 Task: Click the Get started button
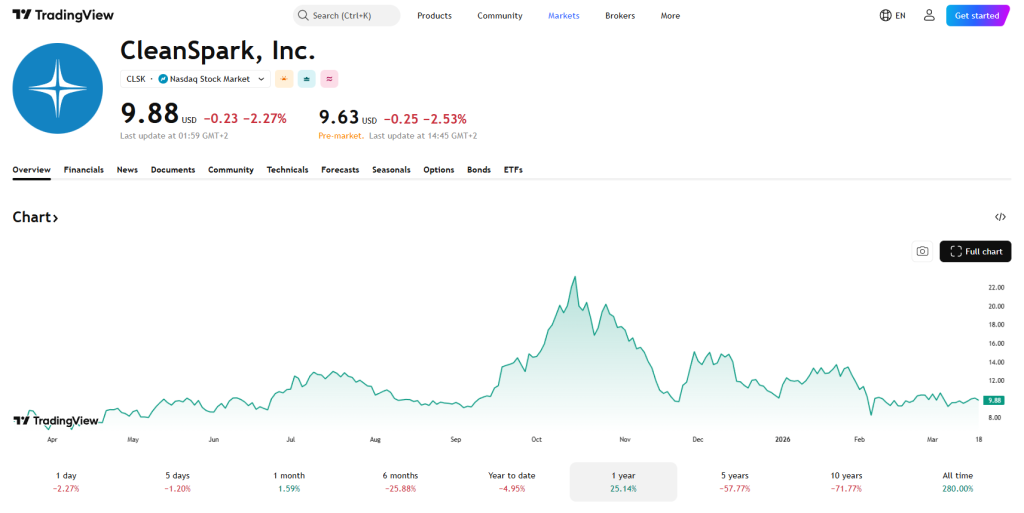tap(977, 16)
